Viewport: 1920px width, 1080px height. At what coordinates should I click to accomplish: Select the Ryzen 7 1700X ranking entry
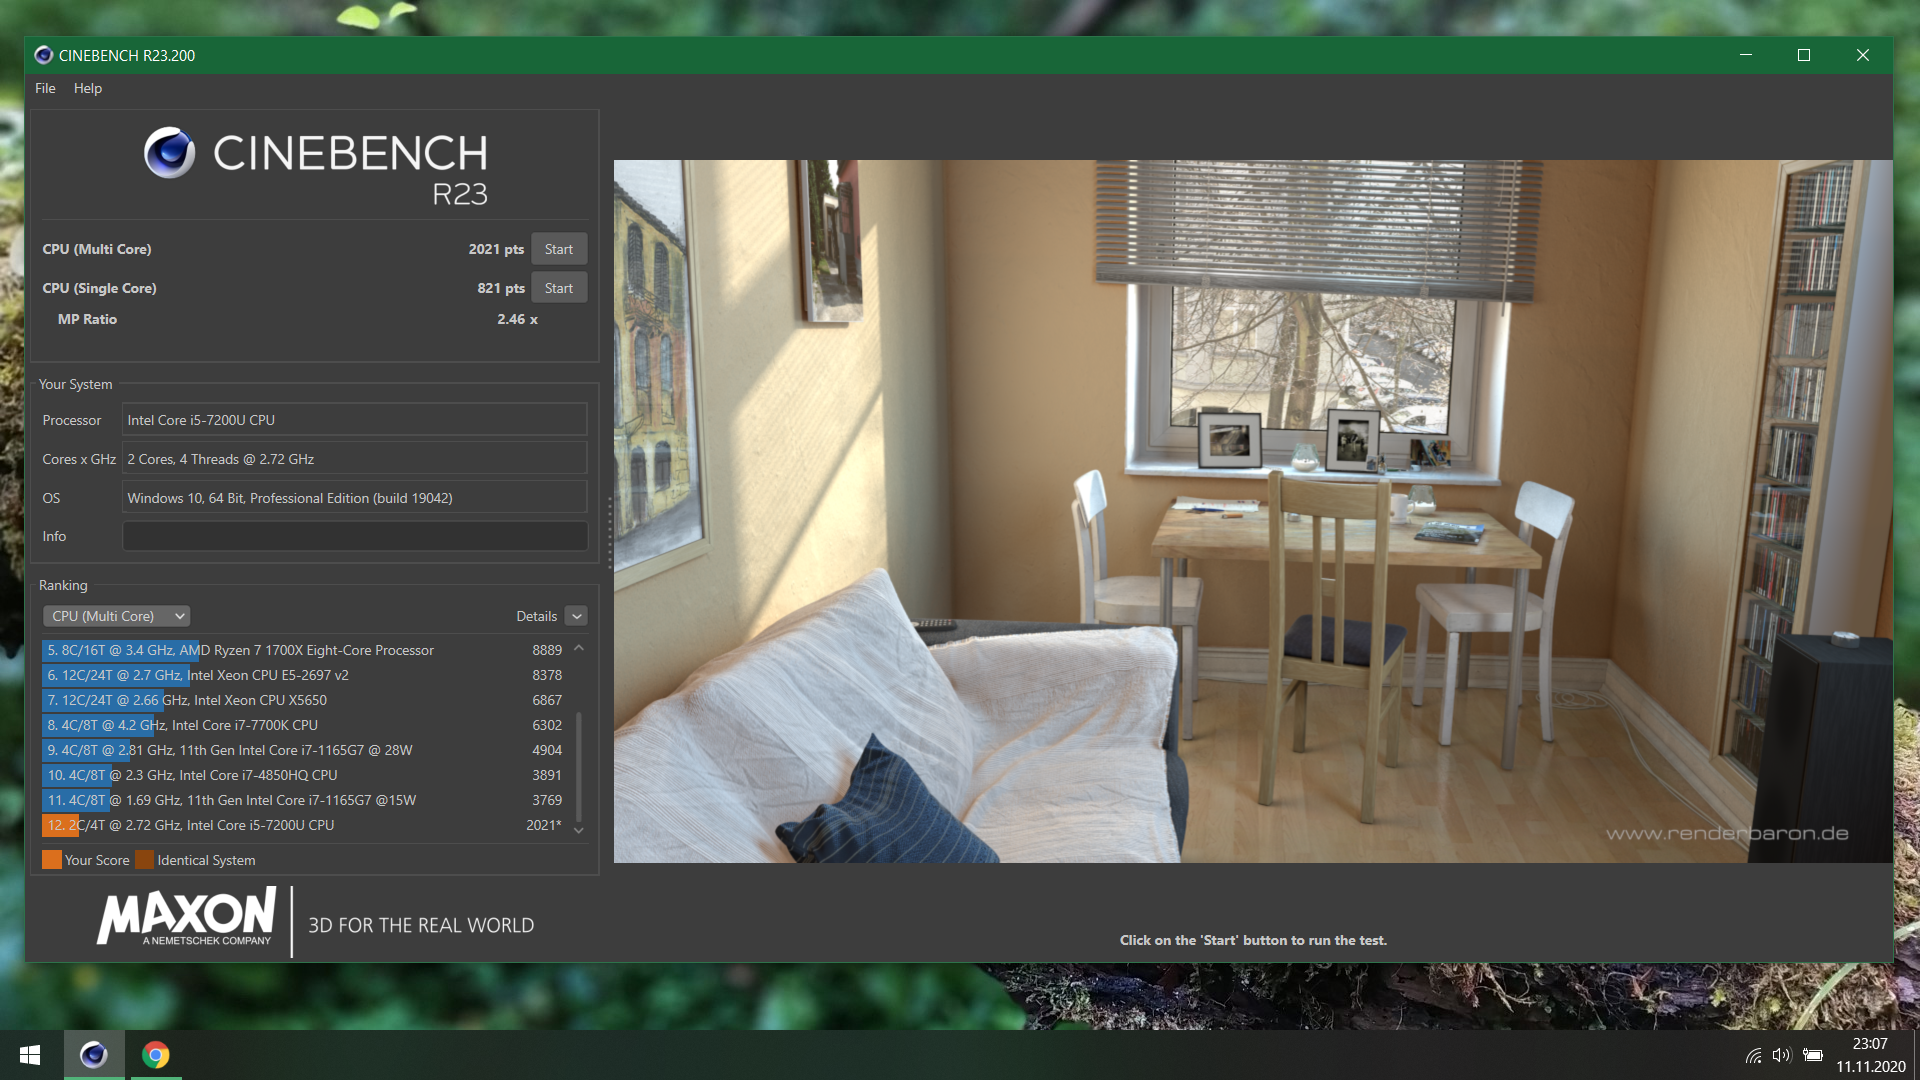tap(300, 650)
